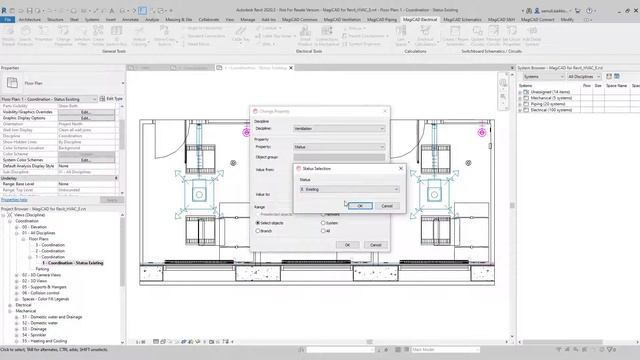Click the Search Products ribbon icon
Viewport: 640px width, 360px height.
[x=25, y=35]
